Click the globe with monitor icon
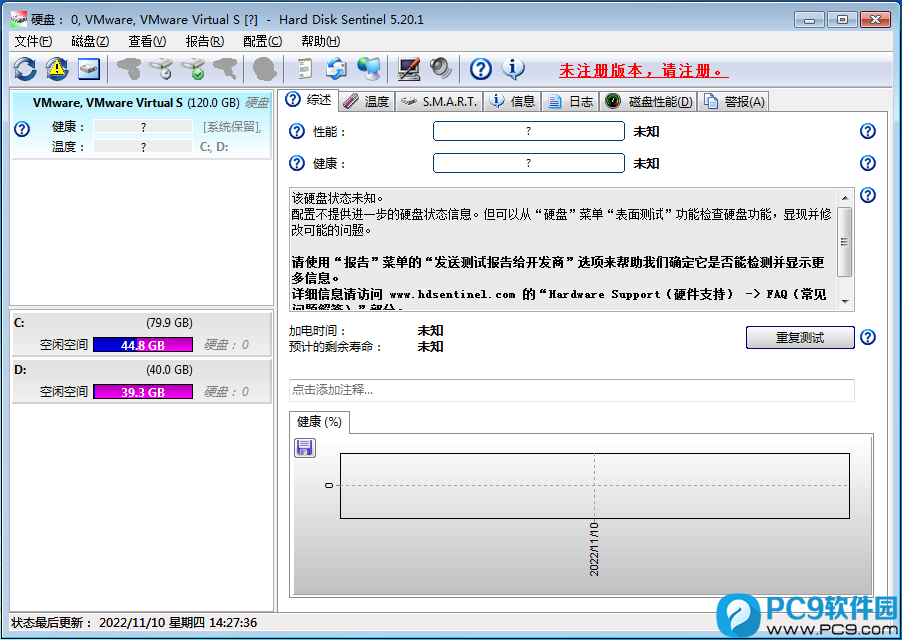902x640 pixels. 369,69
